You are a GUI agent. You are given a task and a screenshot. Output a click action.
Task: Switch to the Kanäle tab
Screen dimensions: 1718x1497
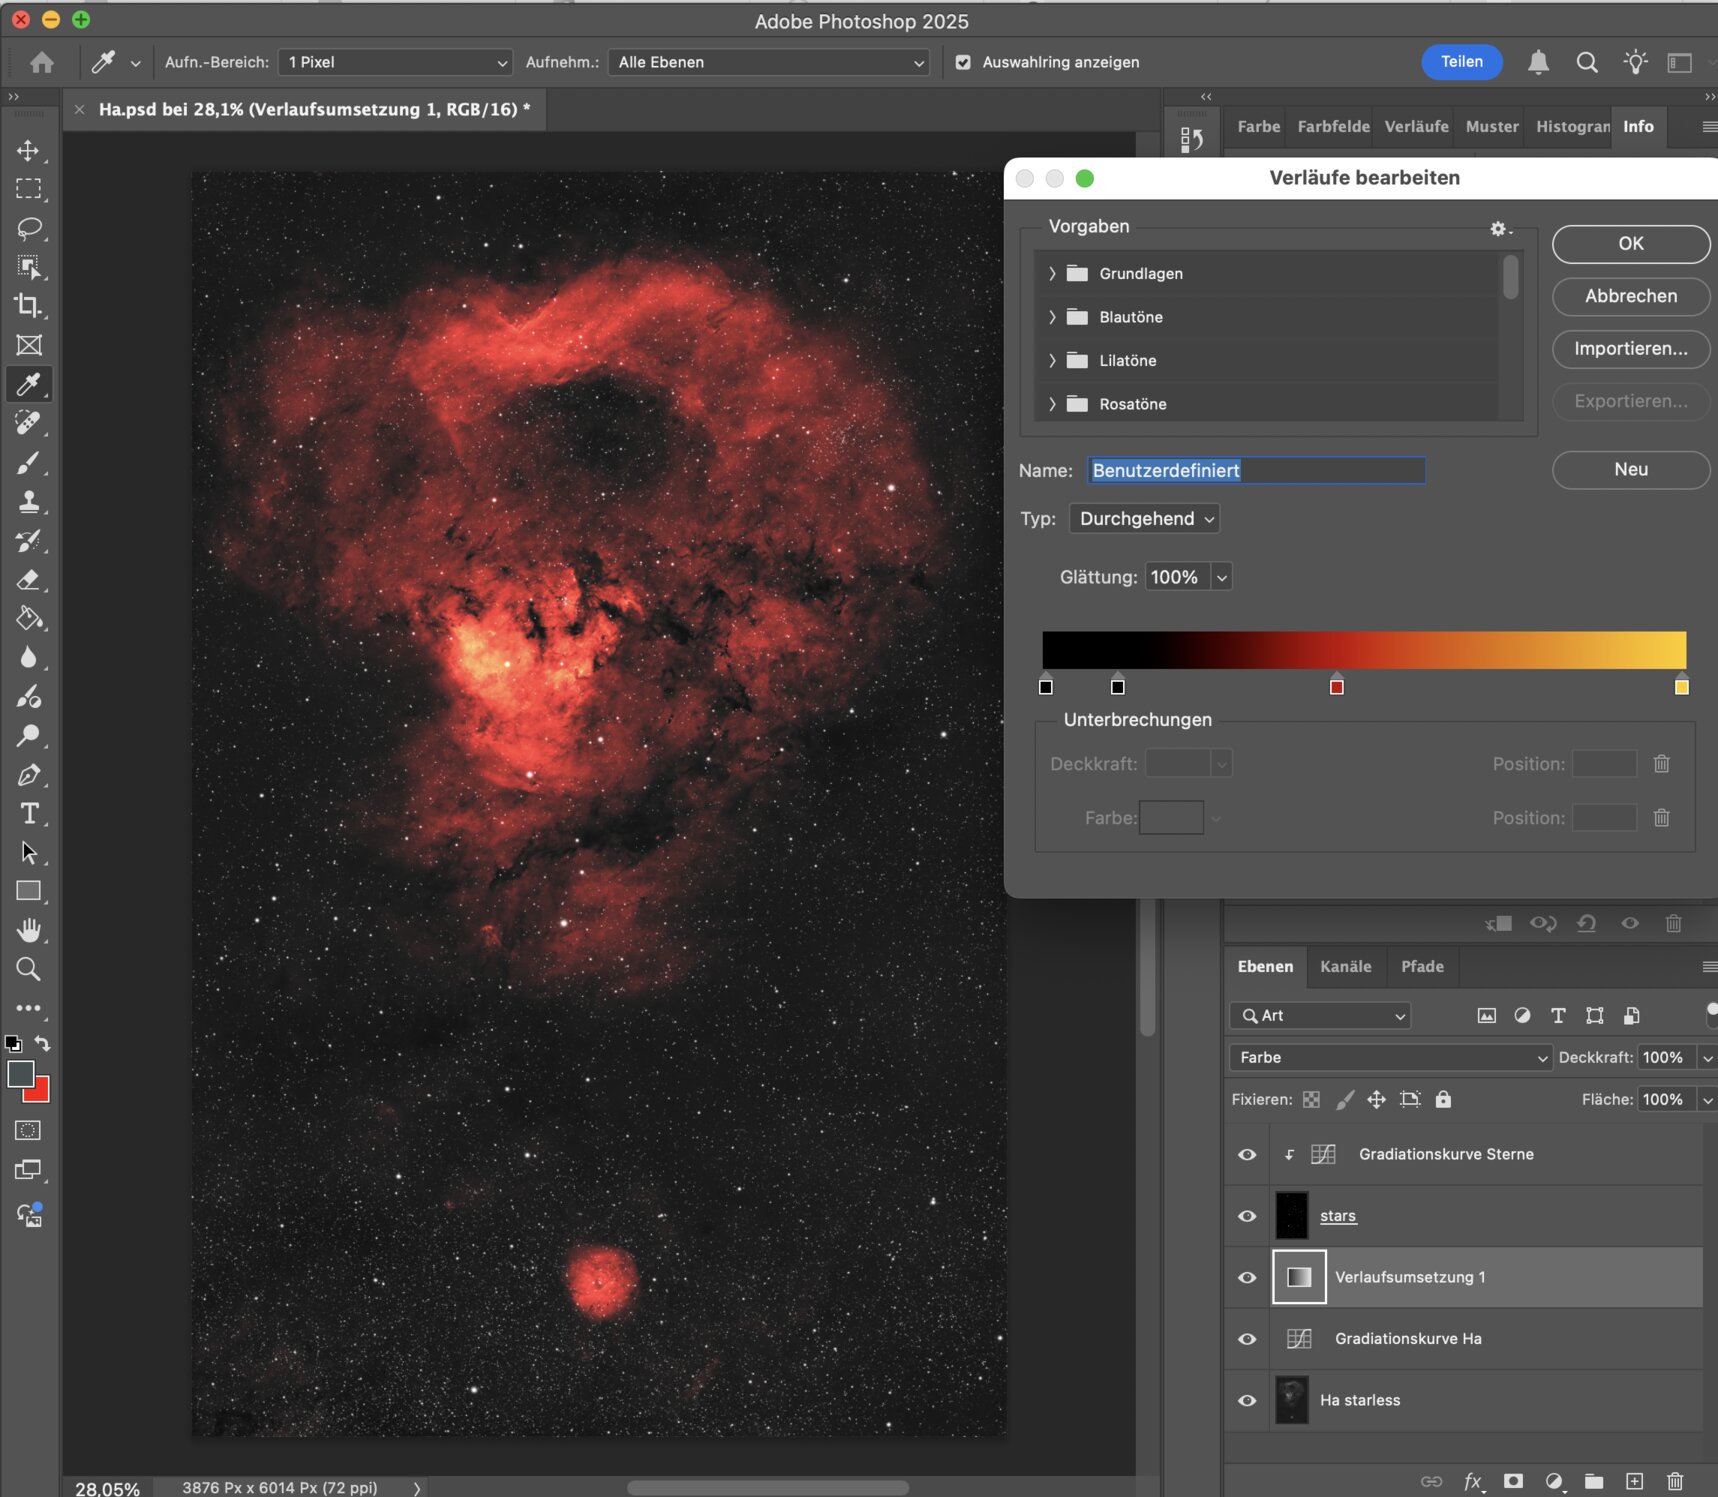pyautogui.click(x=1346, y=966)
